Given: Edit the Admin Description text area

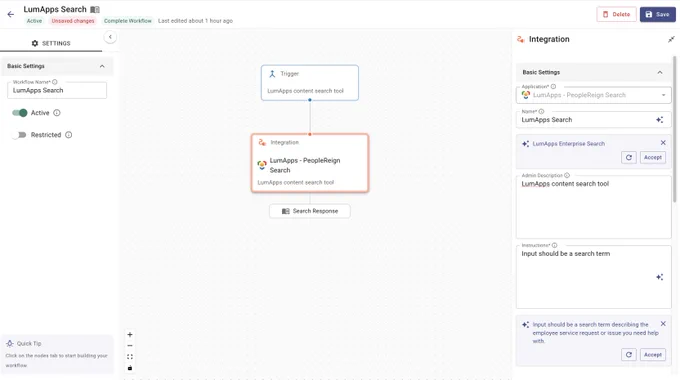Looking at the screenshot, I should coord(593,207).
